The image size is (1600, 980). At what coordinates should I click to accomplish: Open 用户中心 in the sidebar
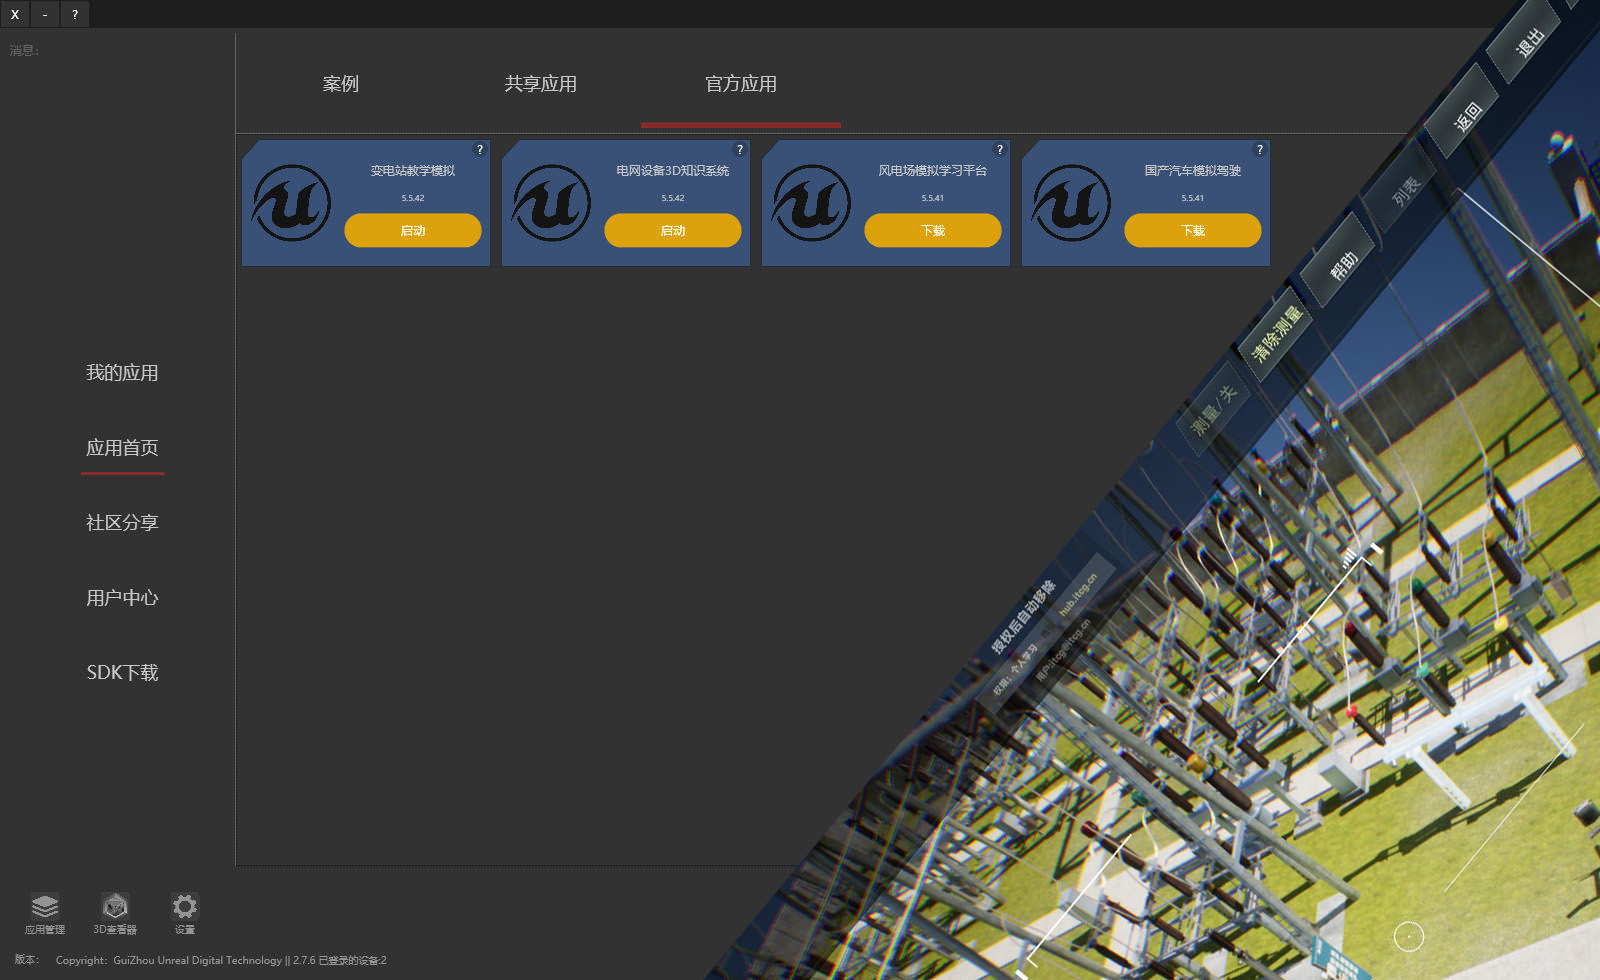(x=122, y=598)
